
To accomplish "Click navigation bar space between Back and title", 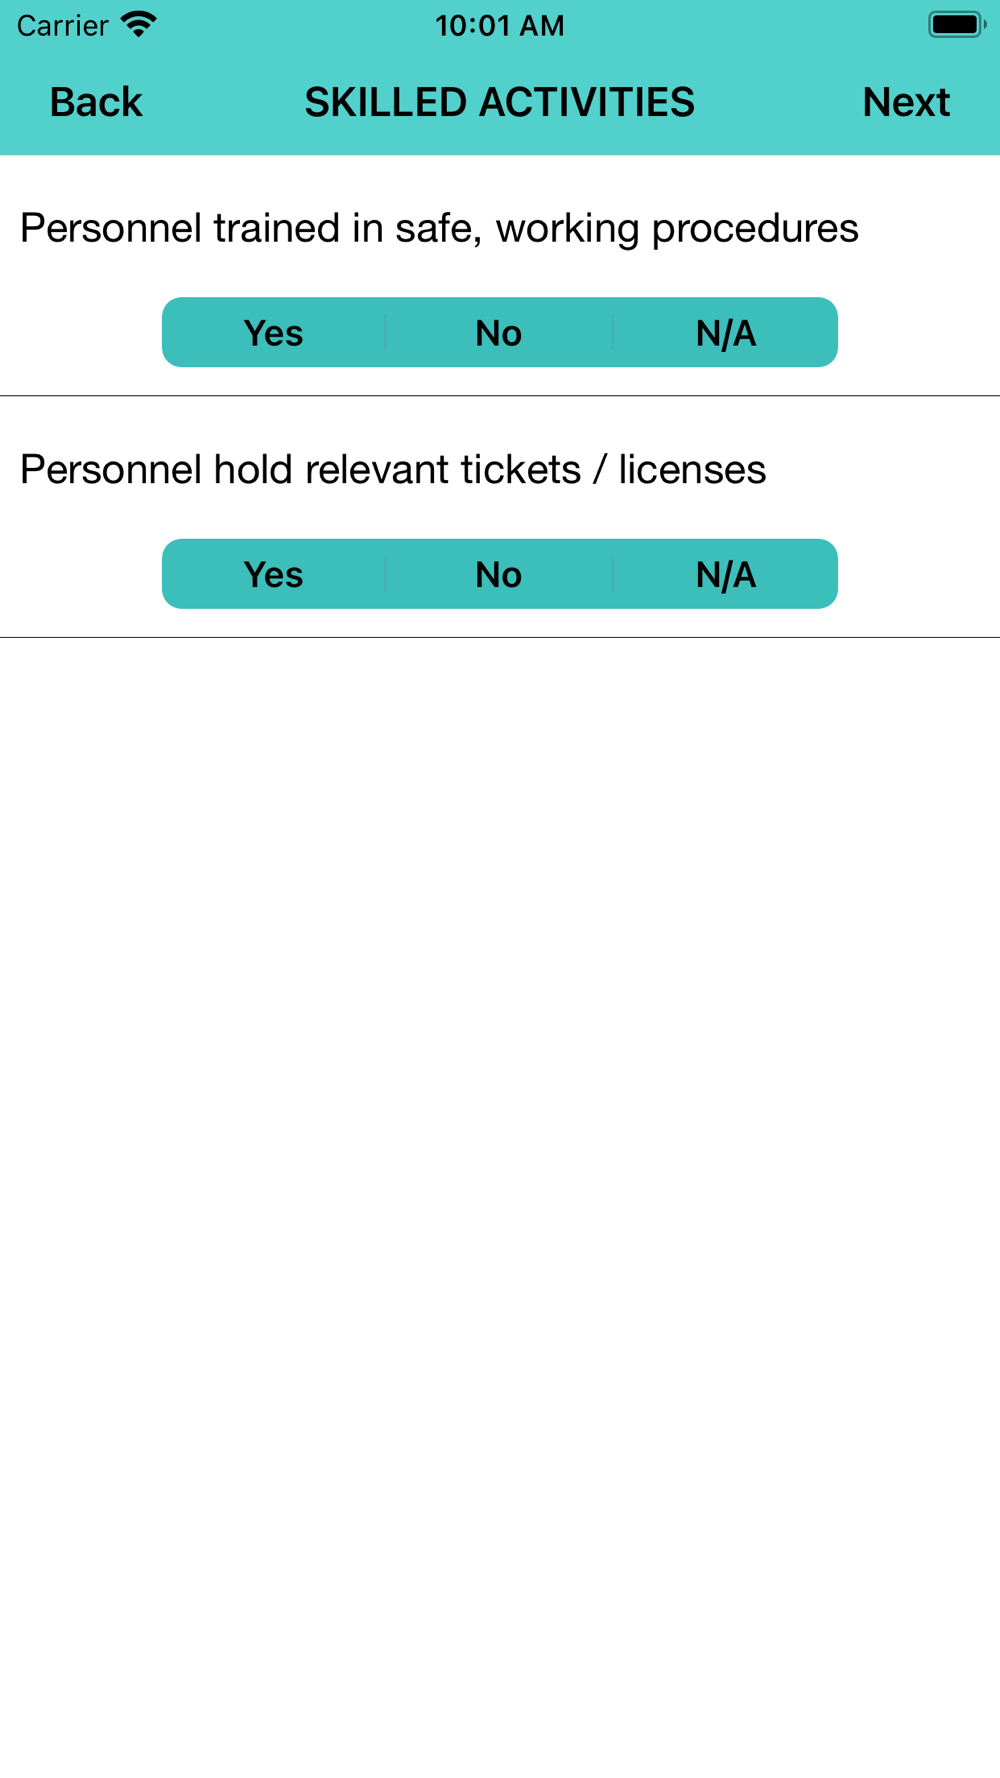I will (223, 102).
